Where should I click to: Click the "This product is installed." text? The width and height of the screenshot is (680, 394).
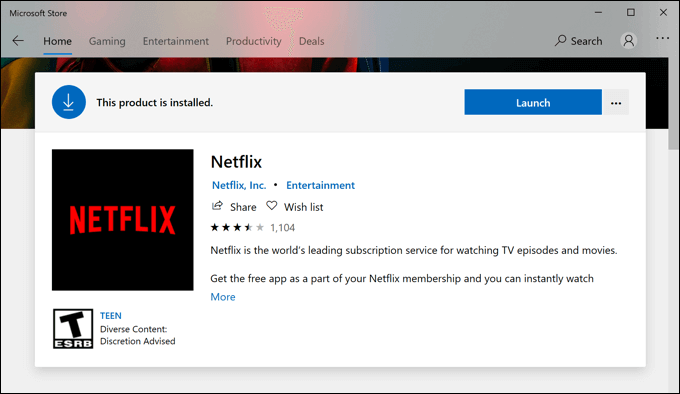click(154, 103)
